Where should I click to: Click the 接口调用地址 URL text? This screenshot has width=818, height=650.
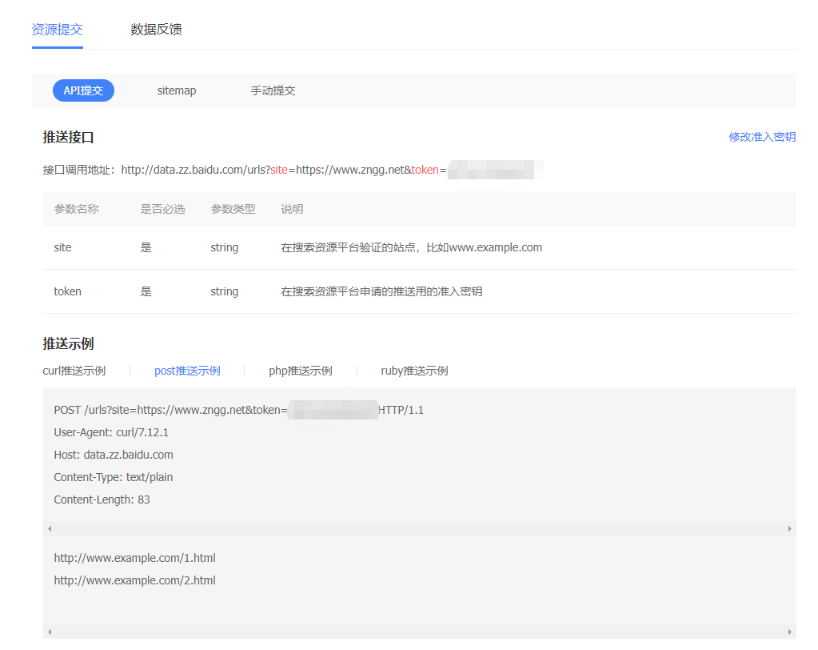click(x=284, y=170)
